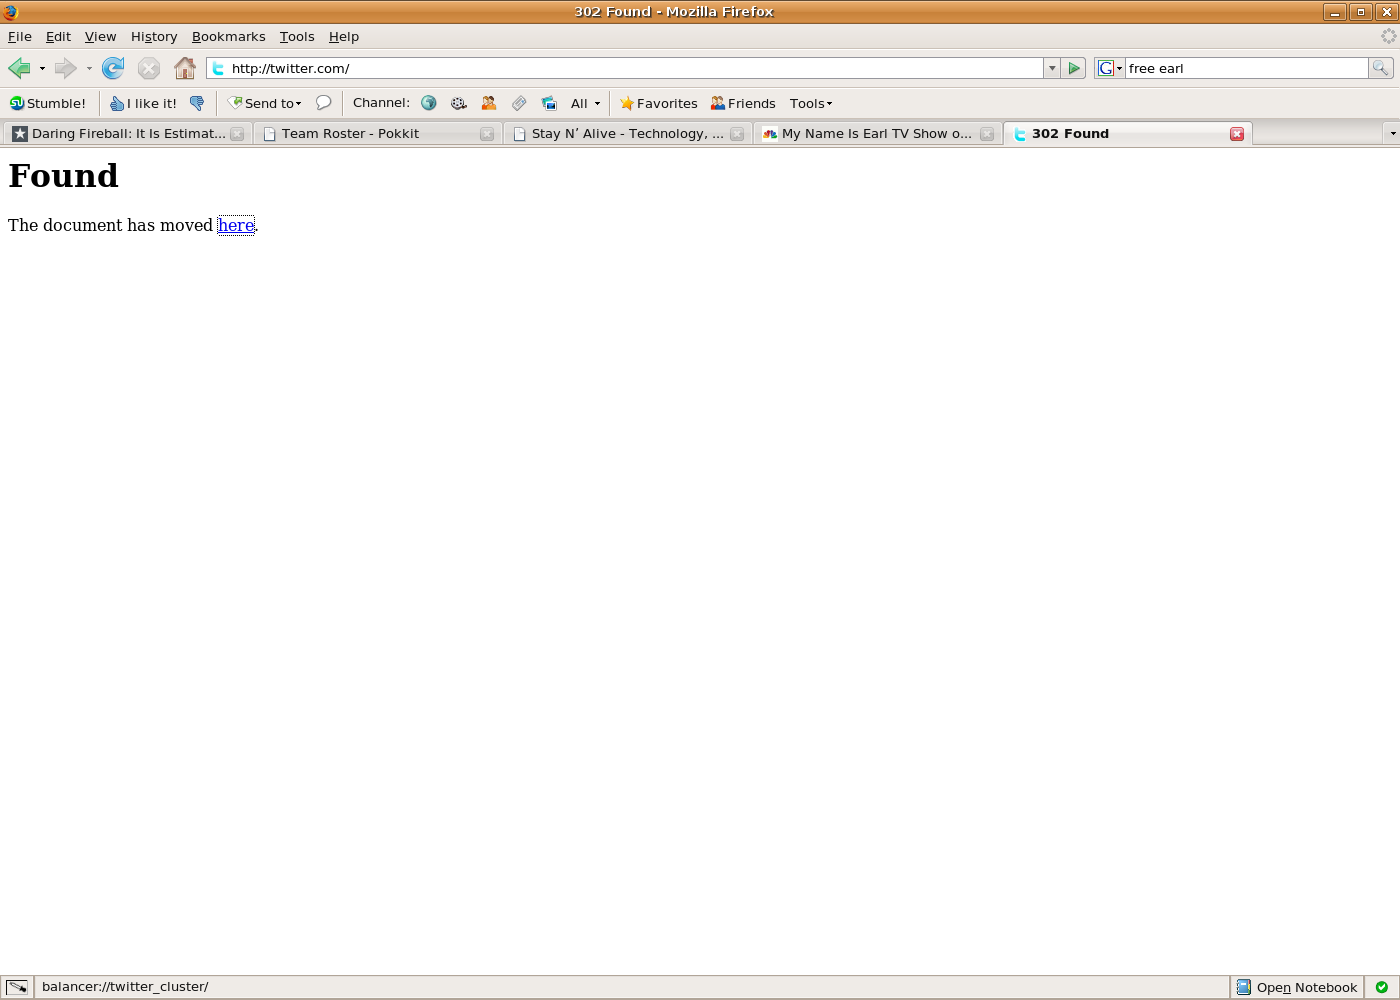Click the speech bubble reviews icon
Viewport: 1400px width, 1000px height.
(x=323, y=103)
